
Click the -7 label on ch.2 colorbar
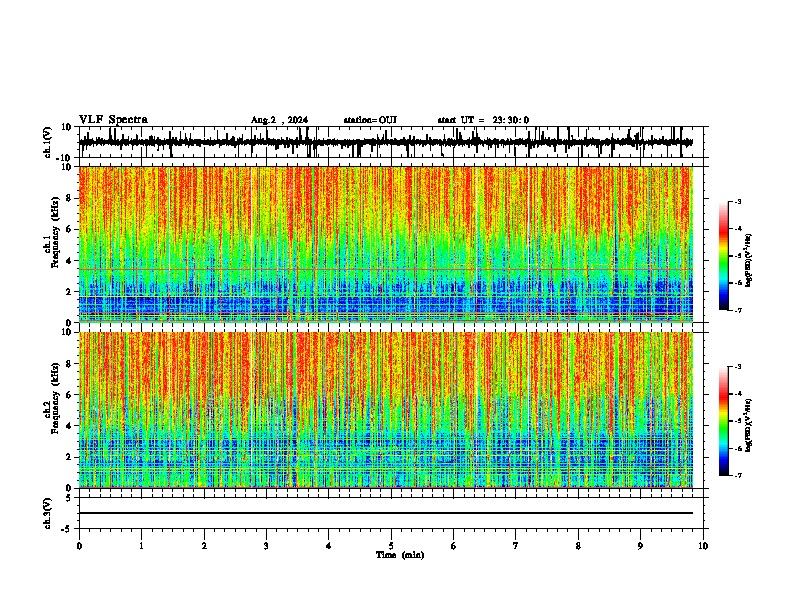737,475
